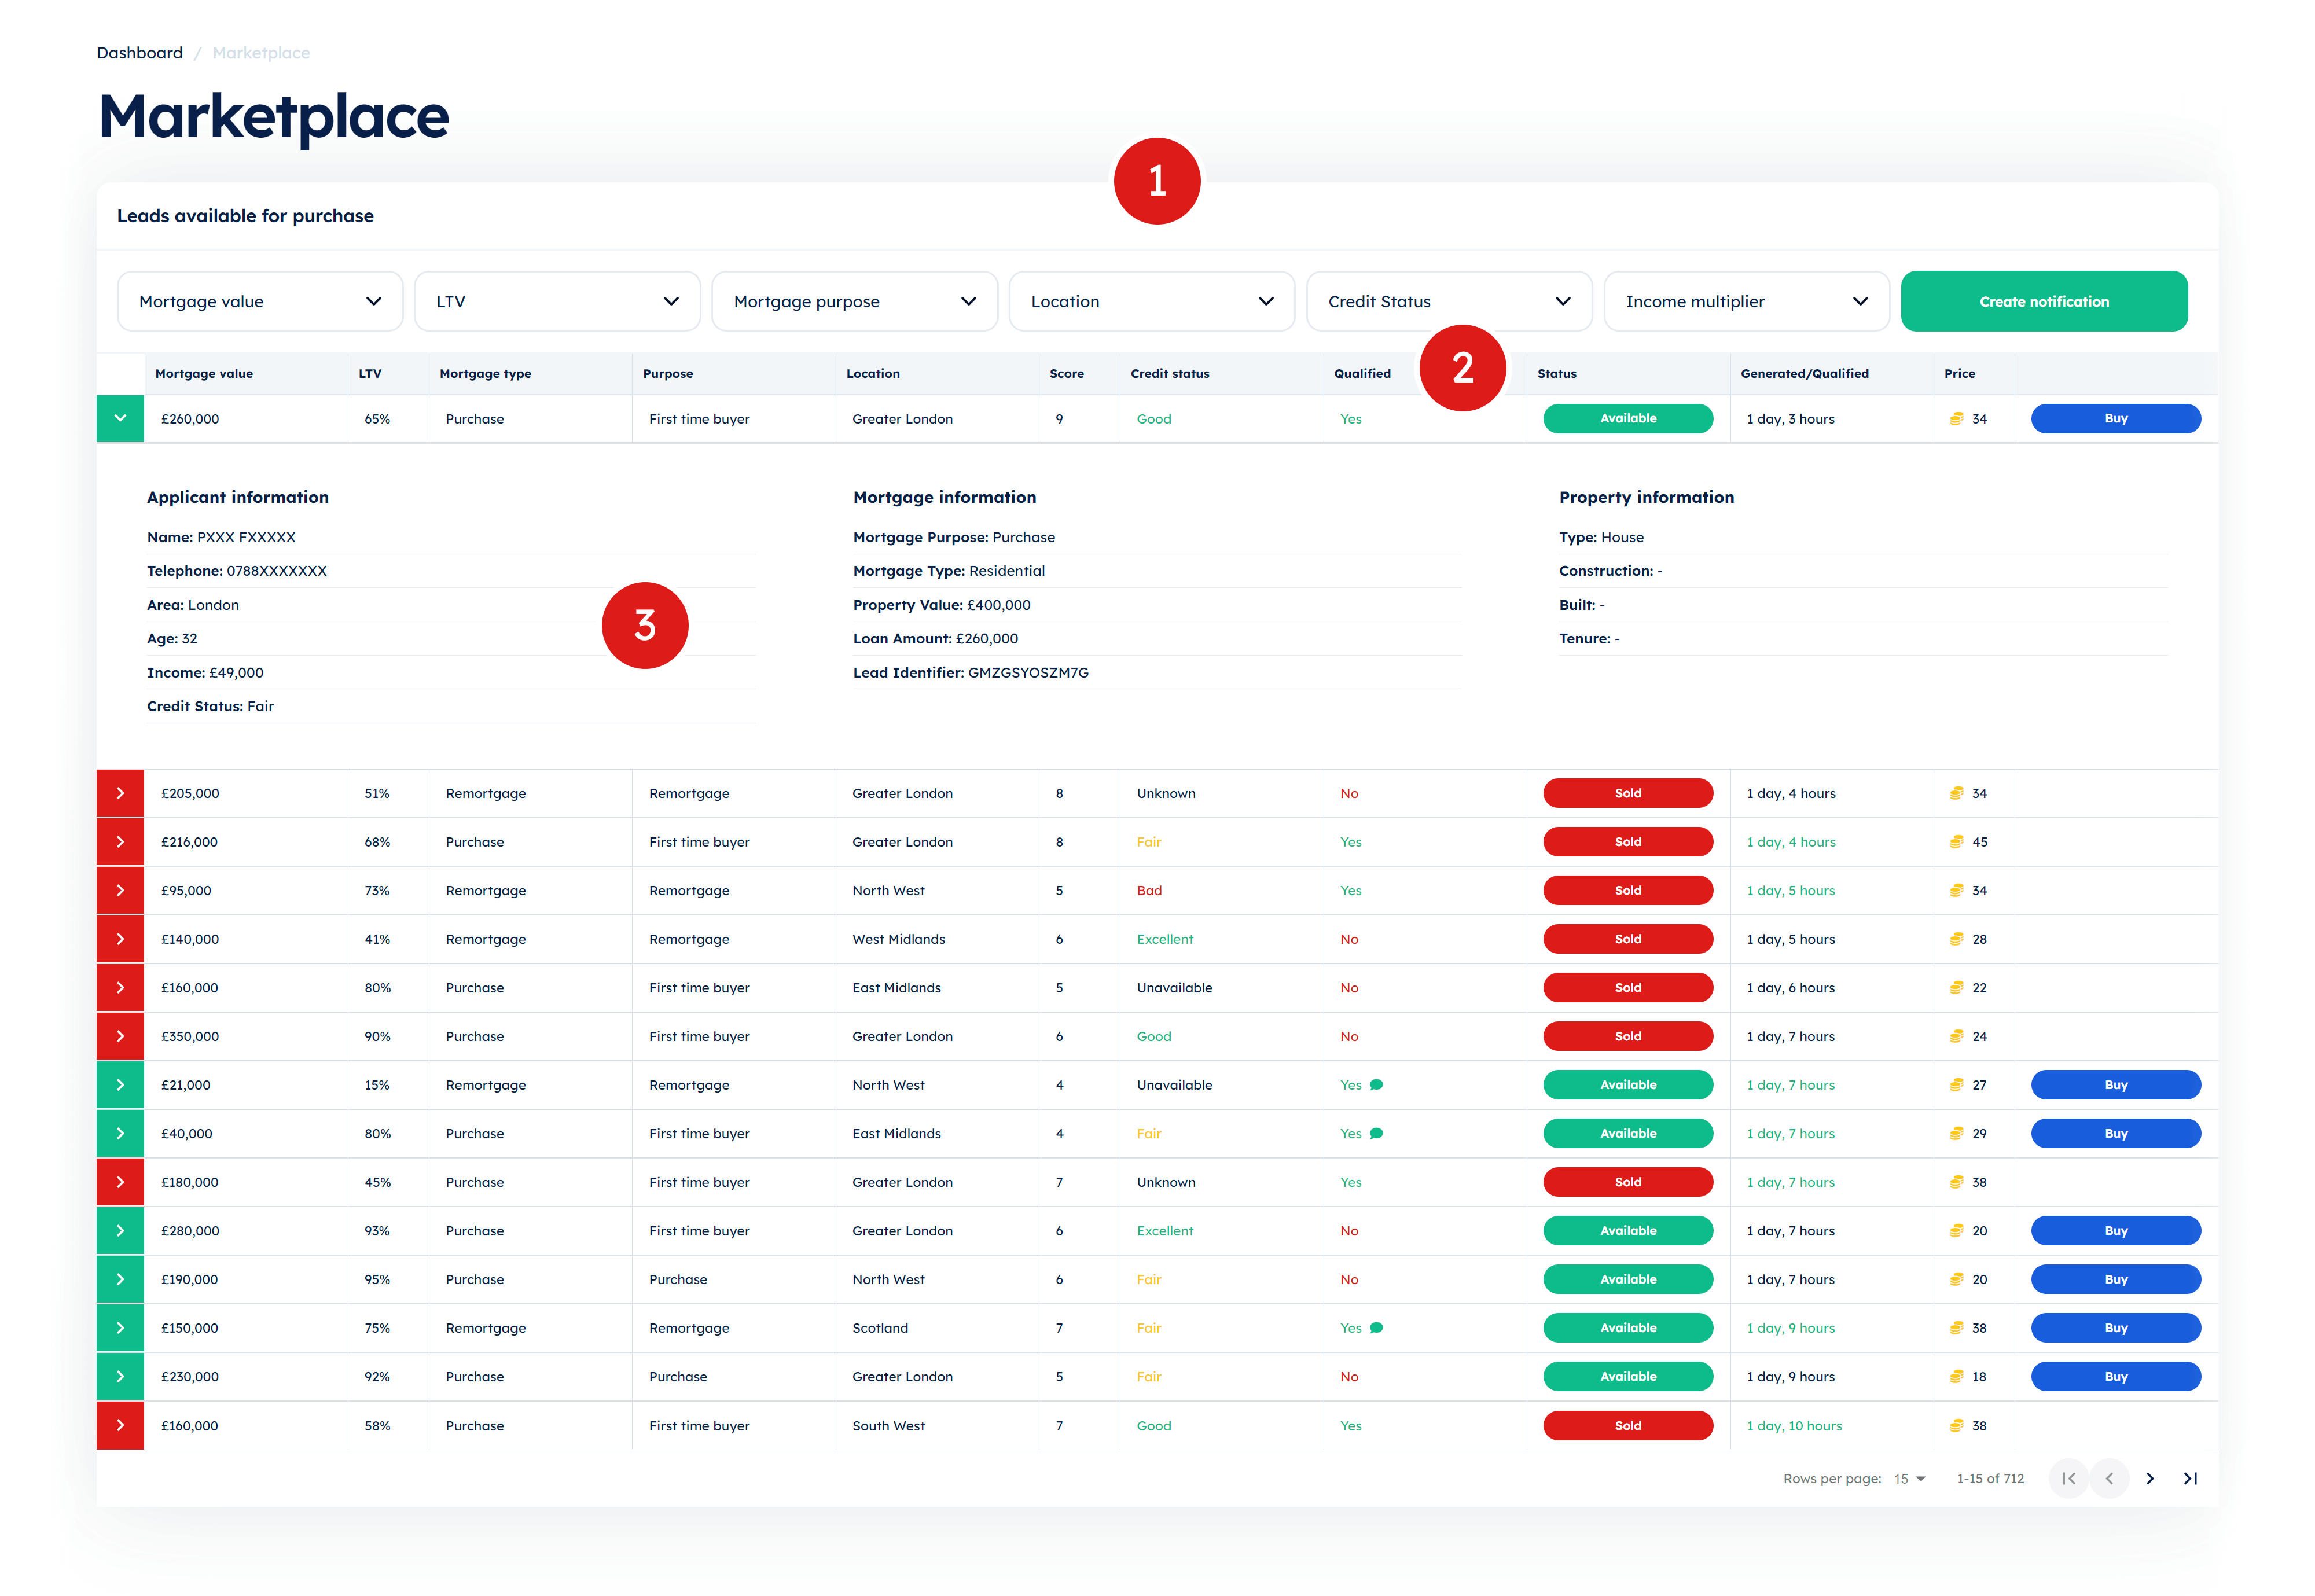Click the Create notification button
The image size is (2315, 1596).
[x=2044, y=301]
